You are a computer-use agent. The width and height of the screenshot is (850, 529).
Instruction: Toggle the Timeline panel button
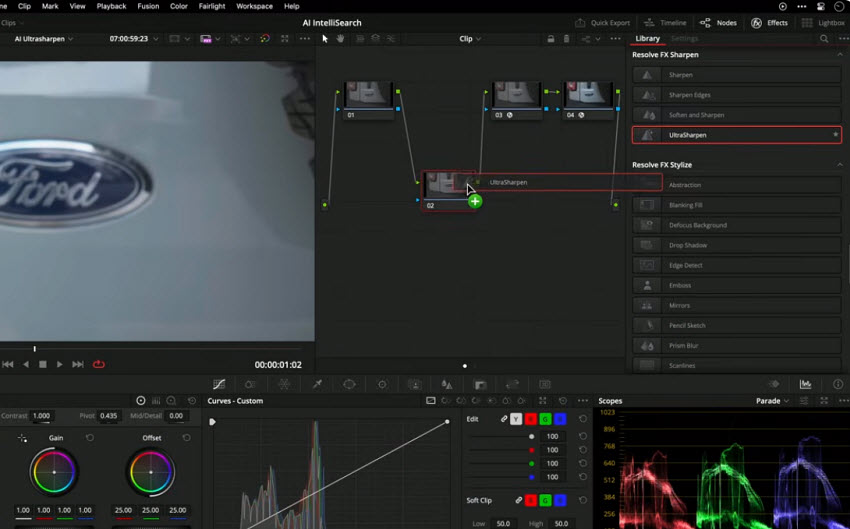coord(665,23)
